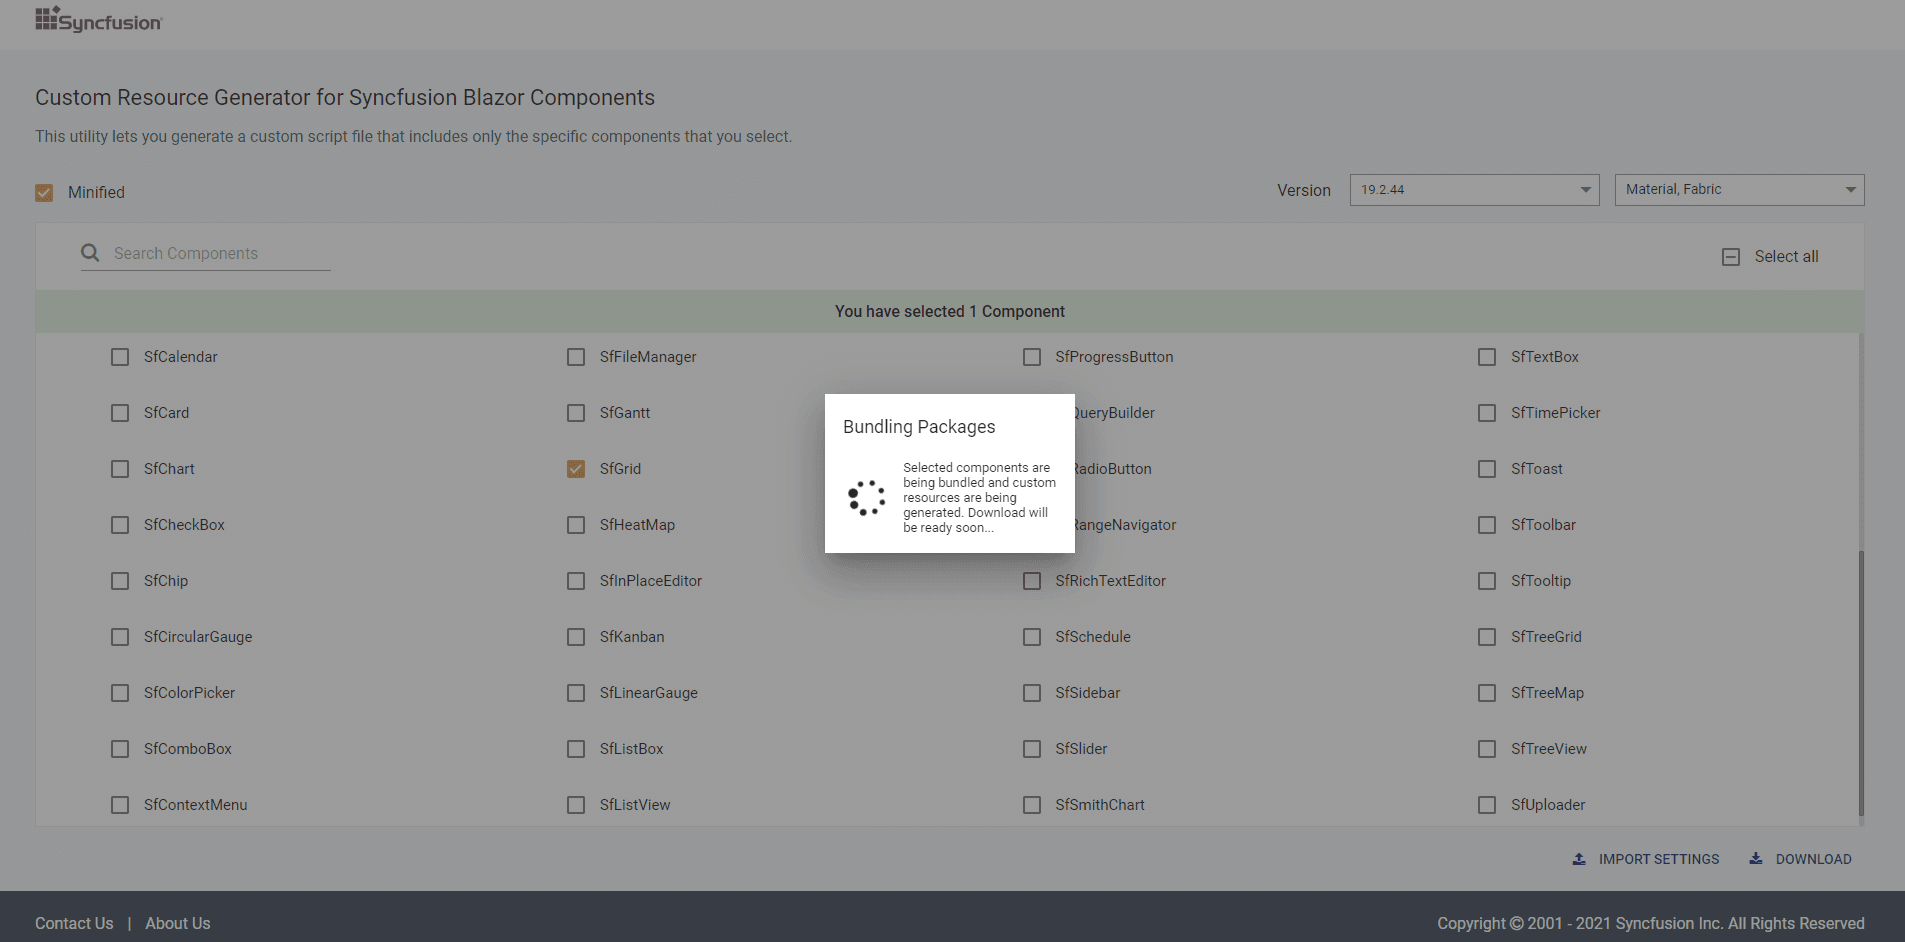Click the SfChip label
Image resolution: width=1905 pixels, height=942 pixels.
(x=166, y=581)
